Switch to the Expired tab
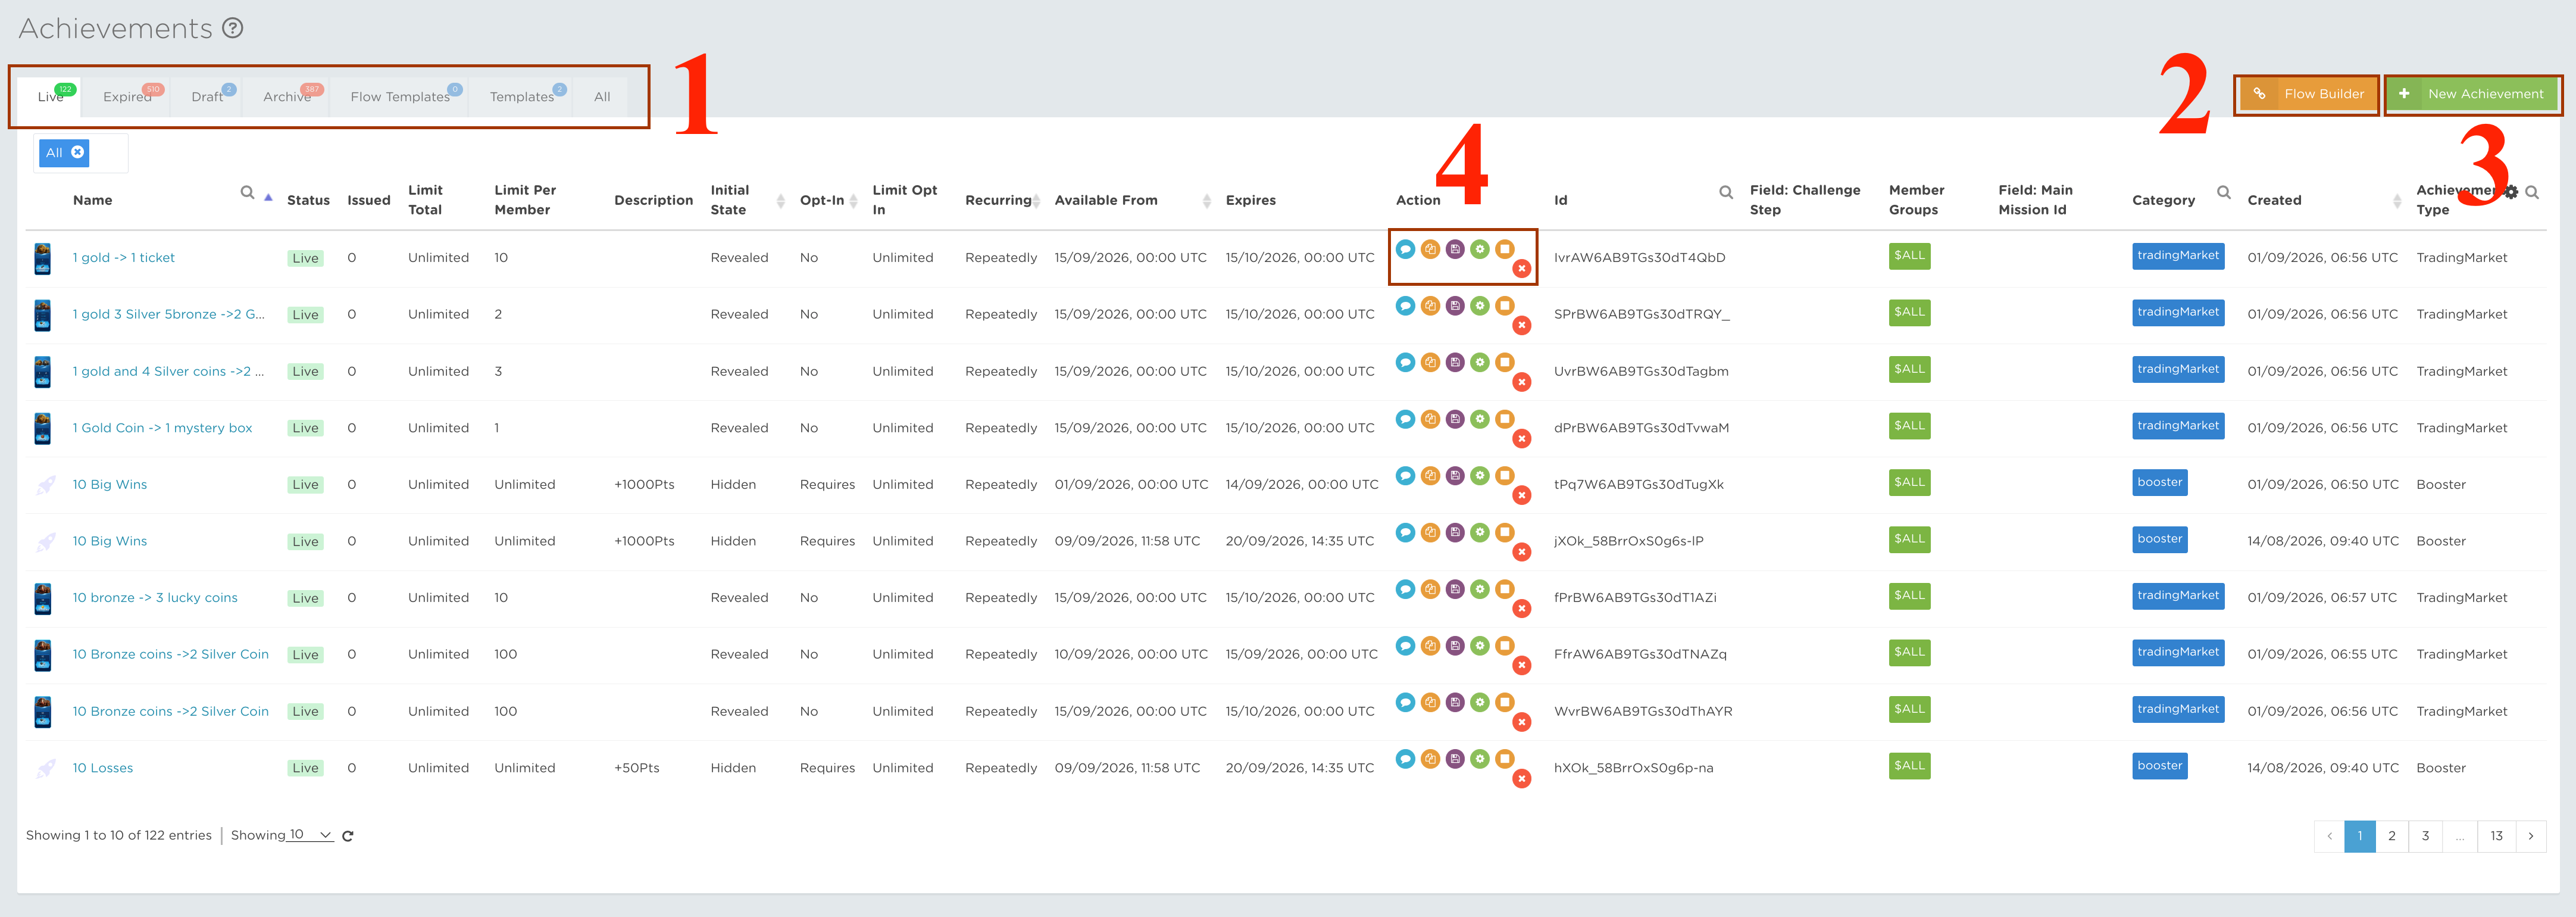This screenshot has height=917, width=2576. 127,97
